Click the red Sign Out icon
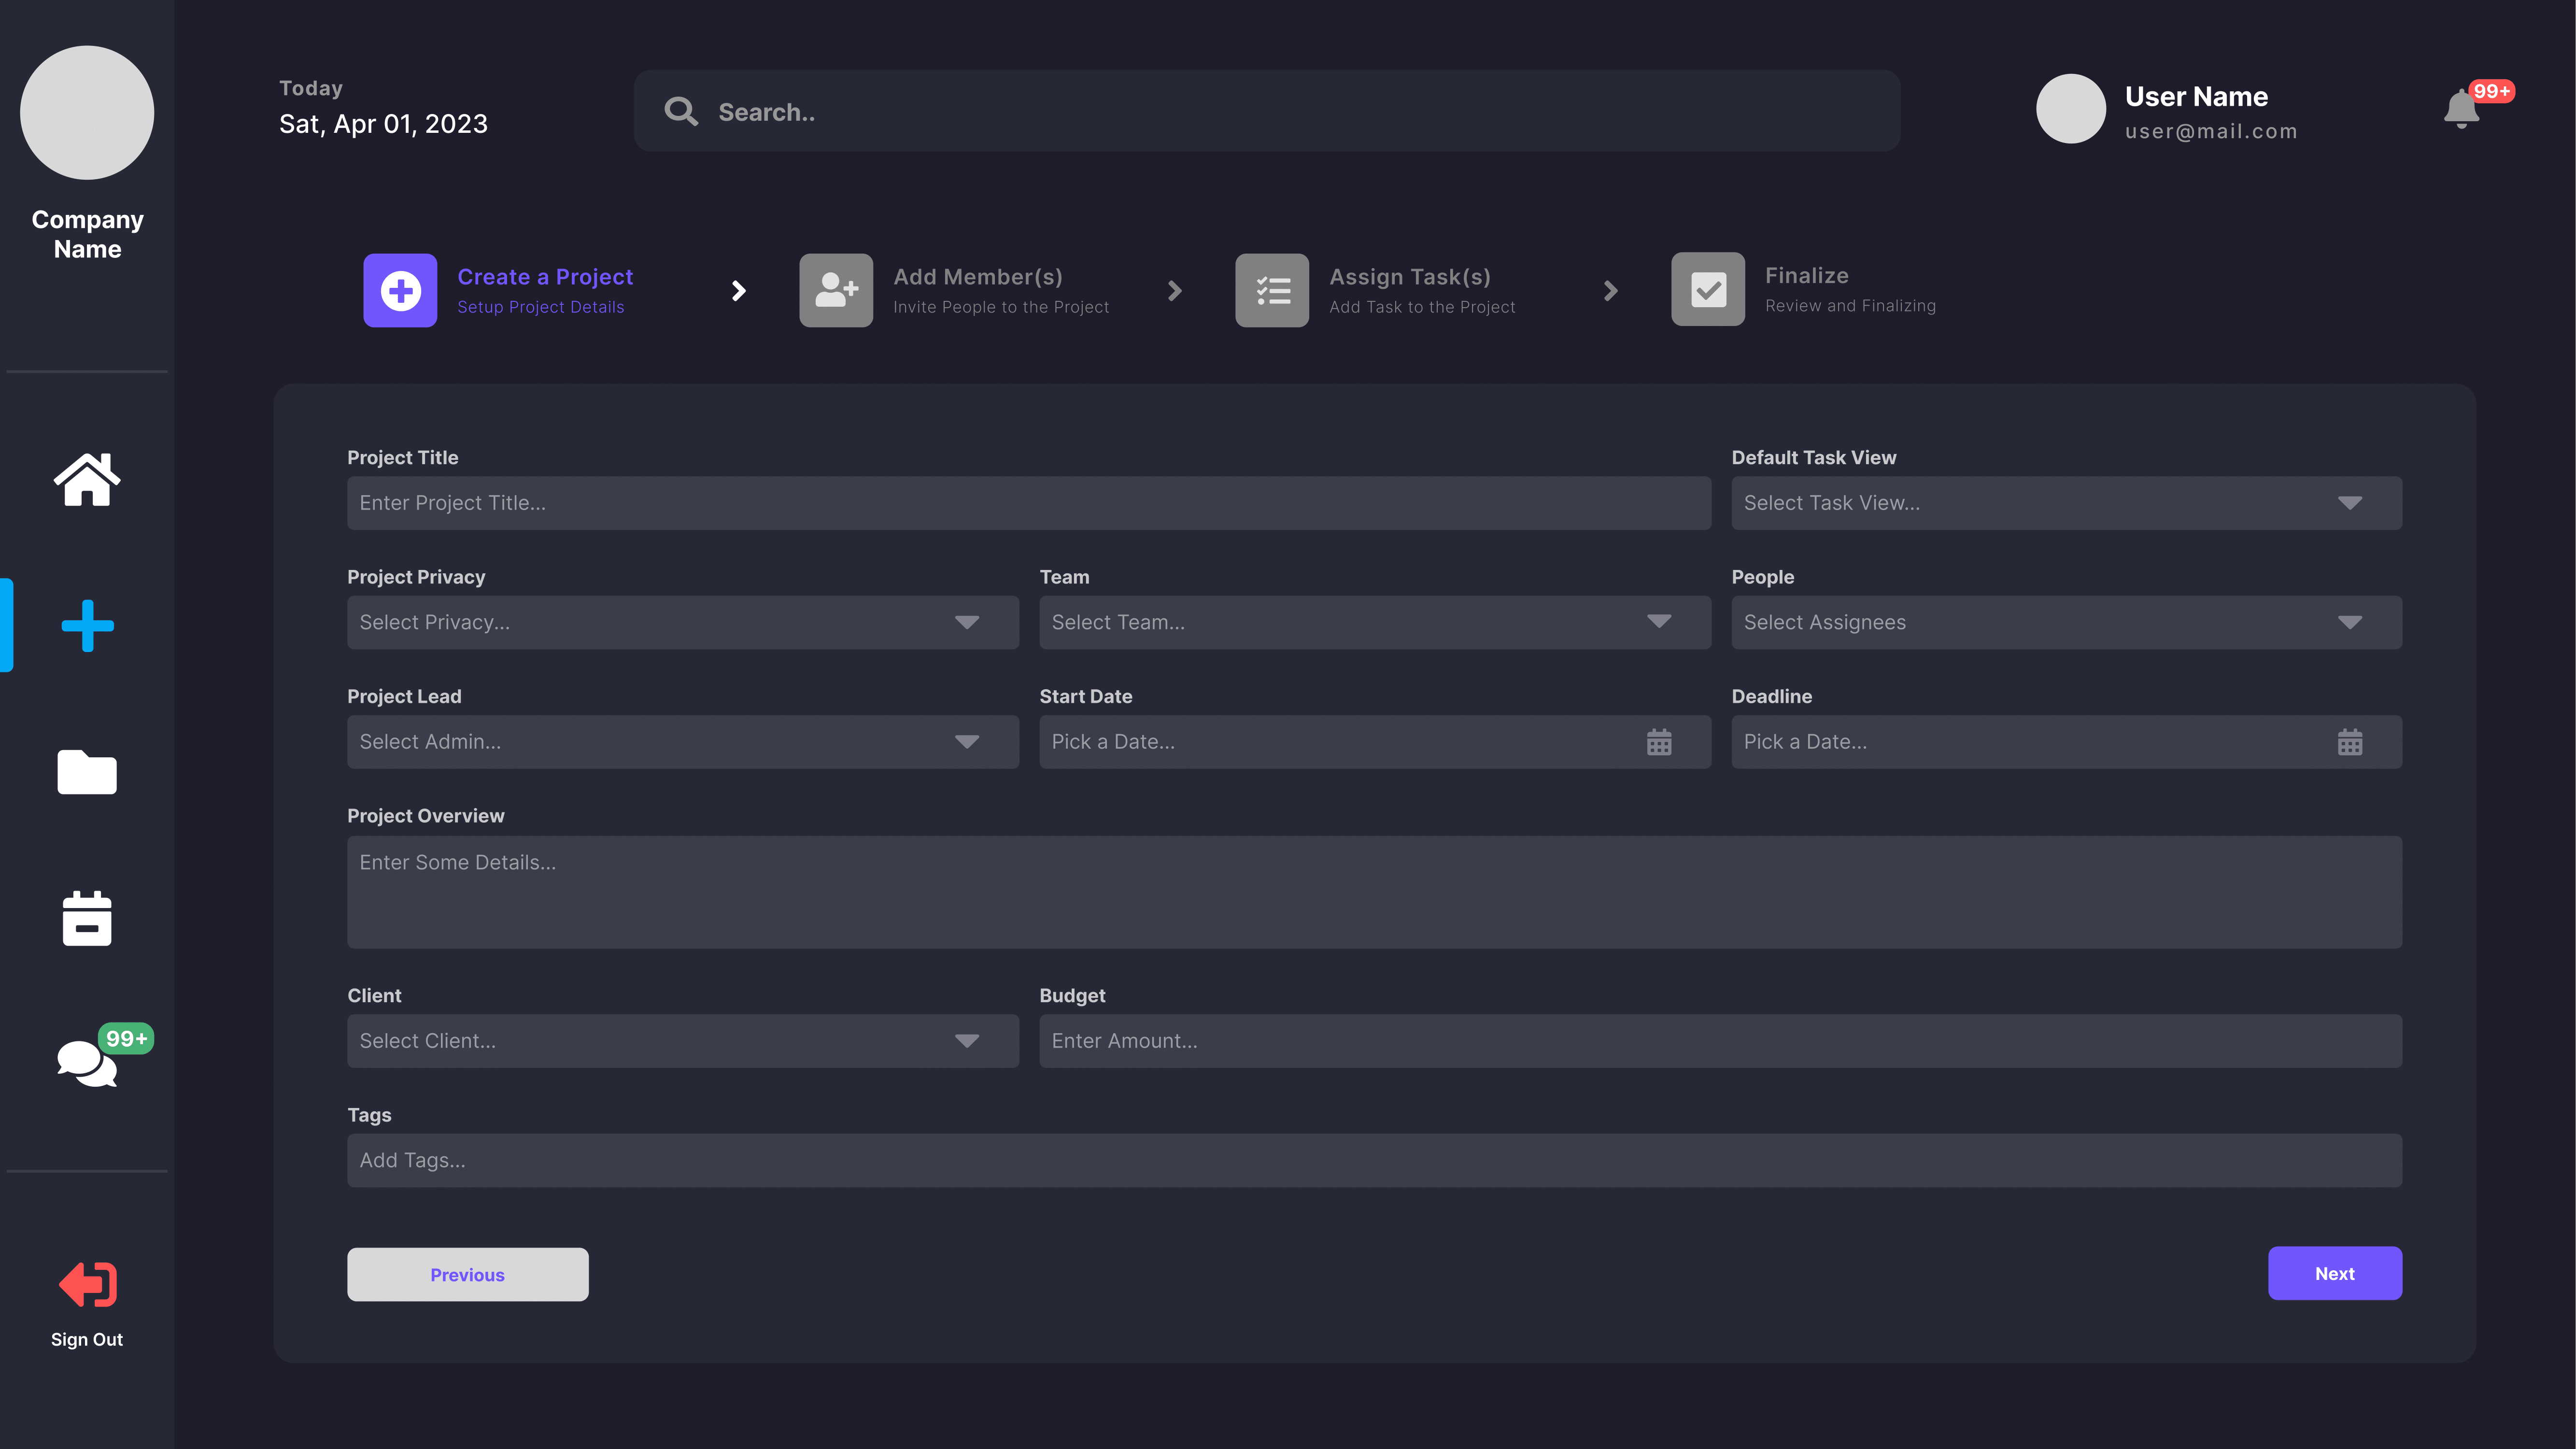This screenshot has width=2576, height=1449. [x=87, y=1285]
